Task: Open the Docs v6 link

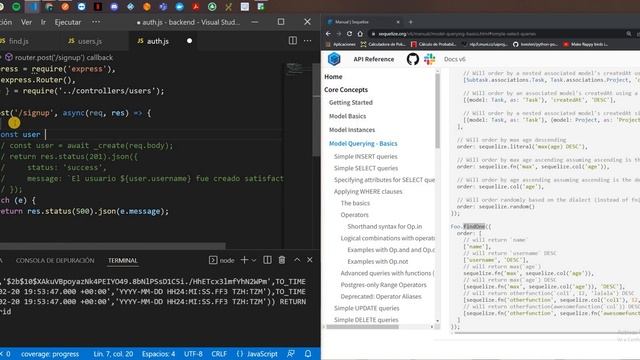Action: 455,59
